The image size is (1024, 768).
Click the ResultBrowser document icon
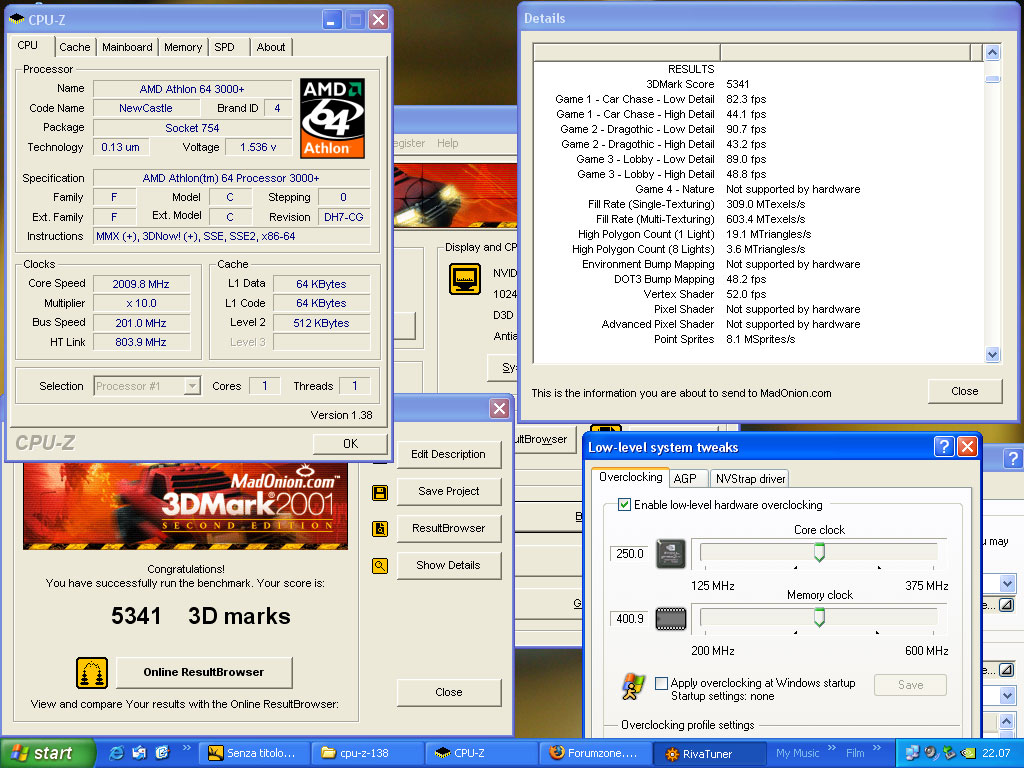(x=380, y=529)
